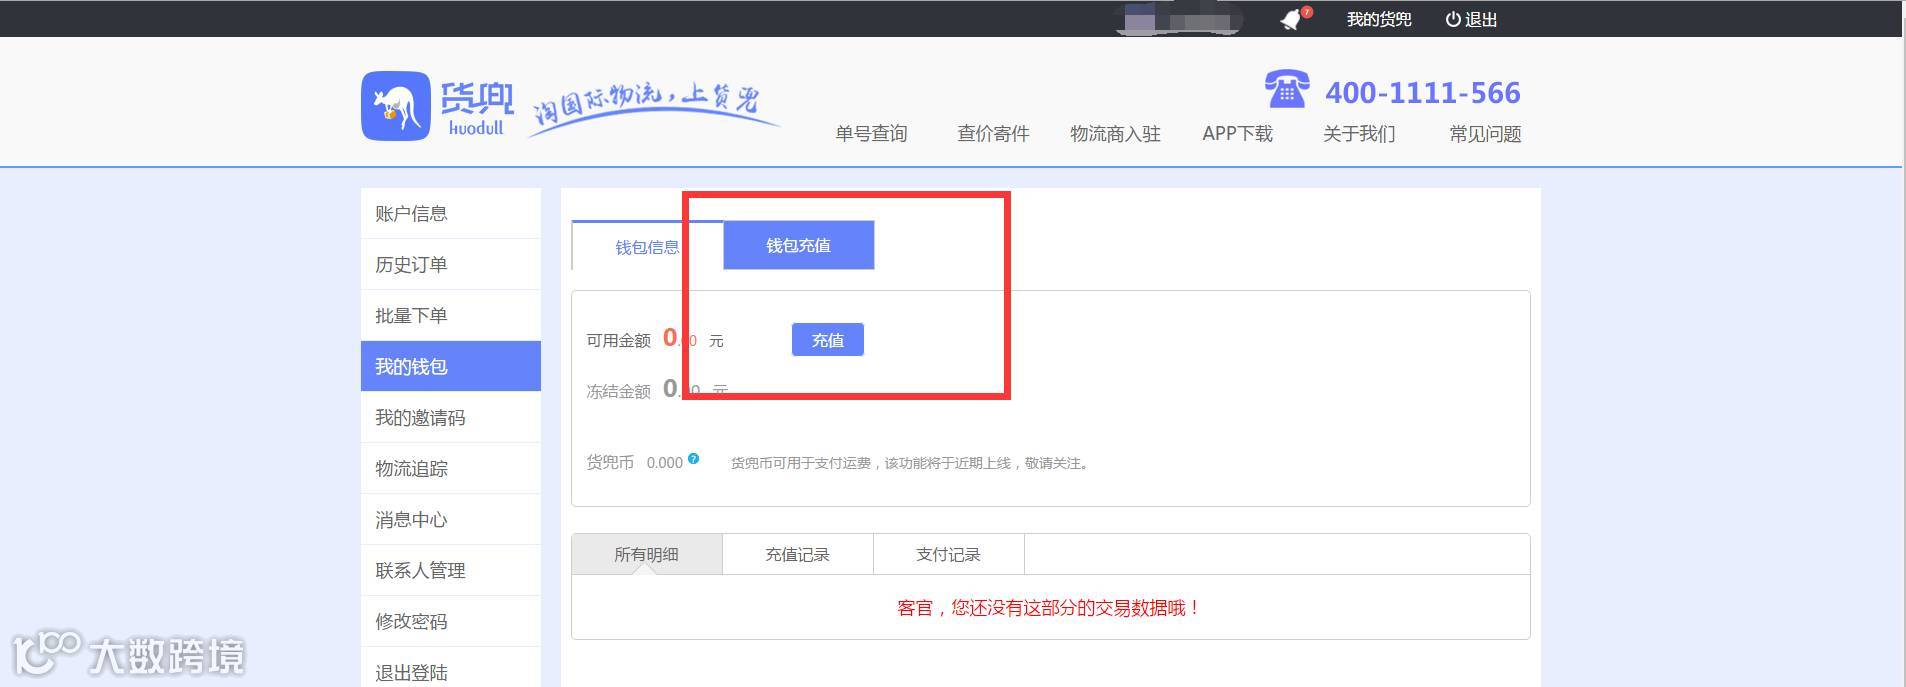Switch to 所有明细 tab
This screenshot has width=1906, height=687.
coord(646,554)
